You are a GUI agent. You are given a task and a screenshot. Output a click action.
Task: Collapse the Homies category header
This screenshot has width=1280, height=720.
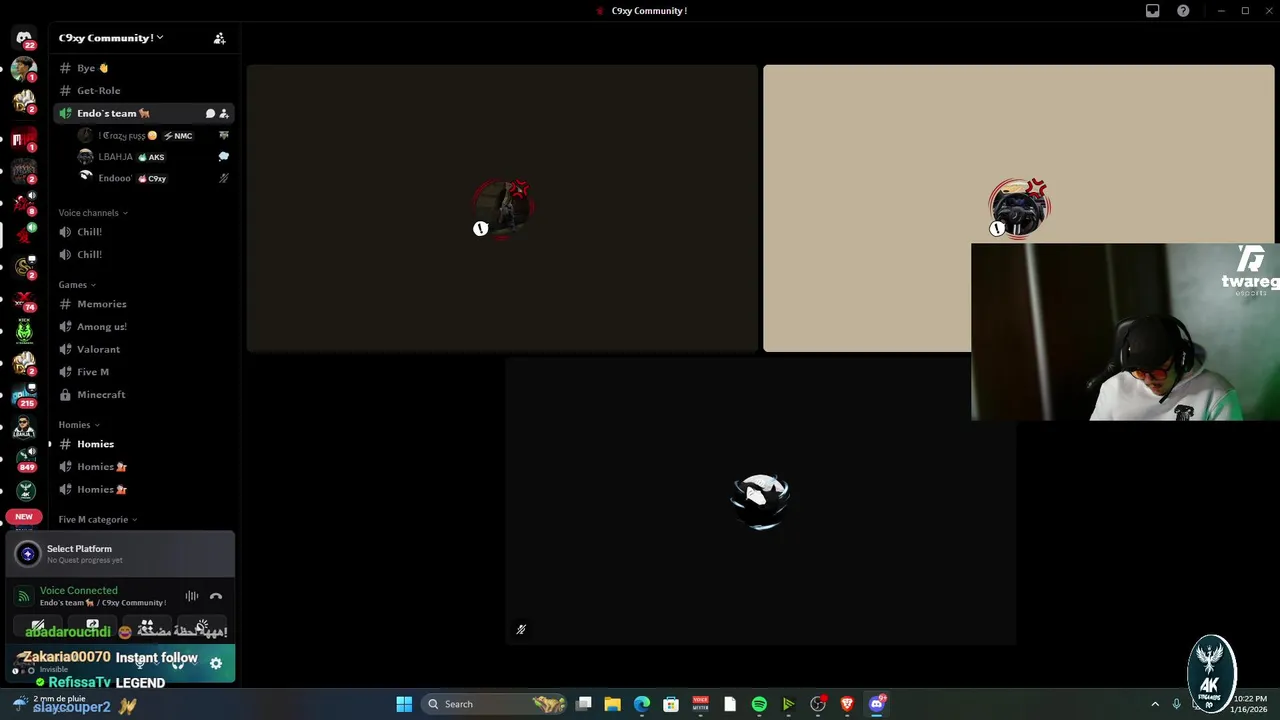(79, 425)
